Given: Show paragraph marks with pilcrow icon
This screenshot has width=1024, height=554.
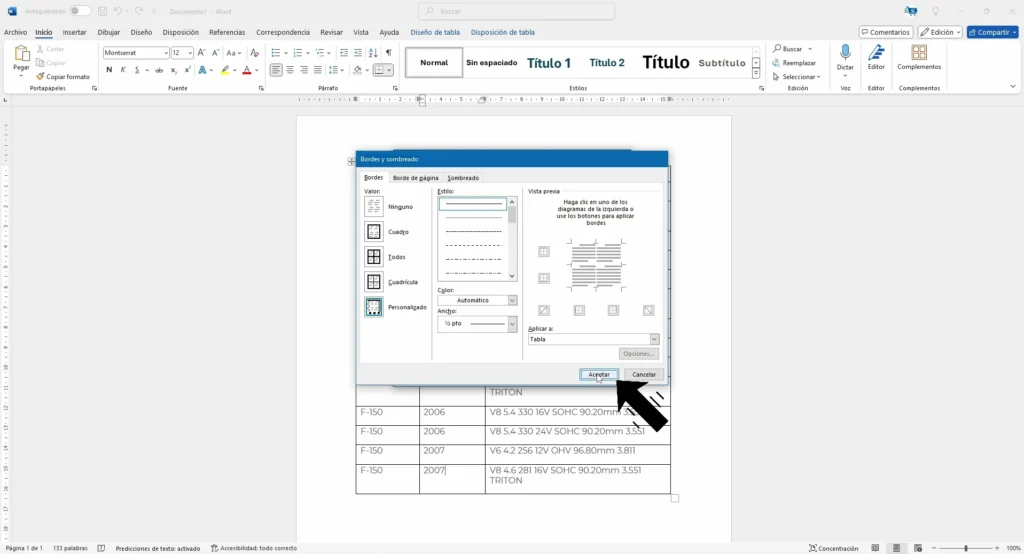Looking at the screenshot, I should point(389,53).
